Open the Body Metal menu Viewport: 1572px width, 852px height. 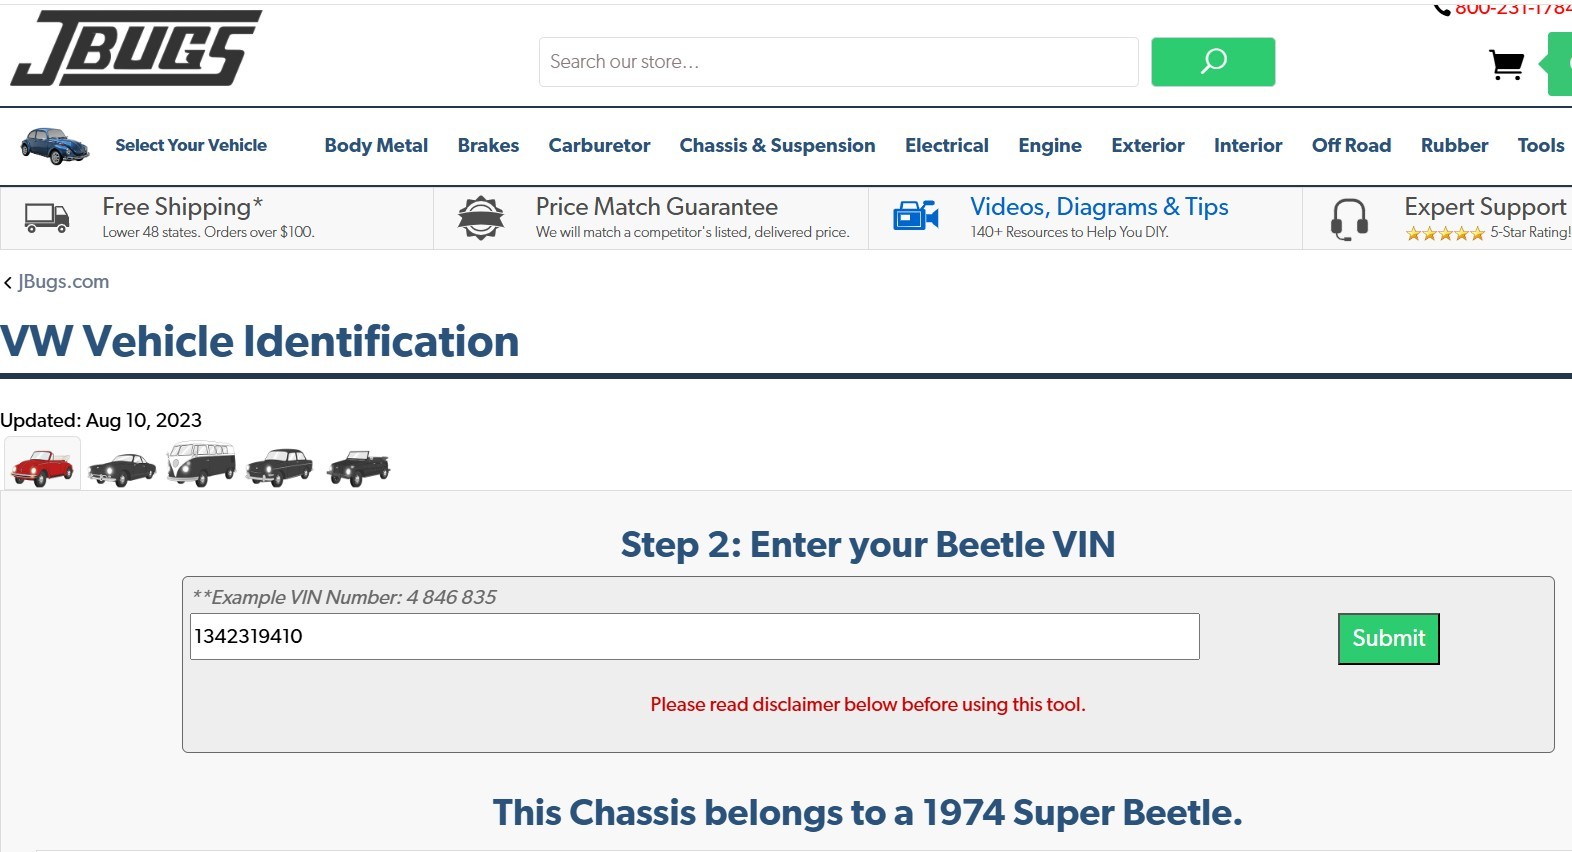tap(376, 145)
